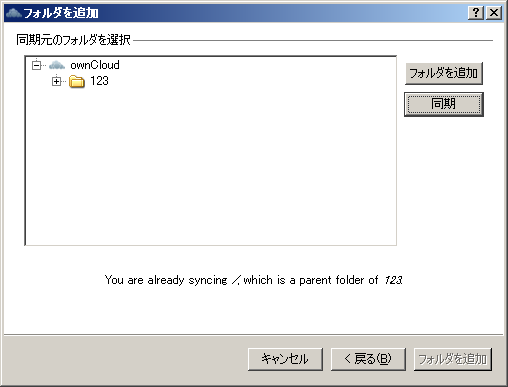Click the ownCloud cloud icon in tree
The height and width of the screenshot is (387, 508).
coord(57,65)
